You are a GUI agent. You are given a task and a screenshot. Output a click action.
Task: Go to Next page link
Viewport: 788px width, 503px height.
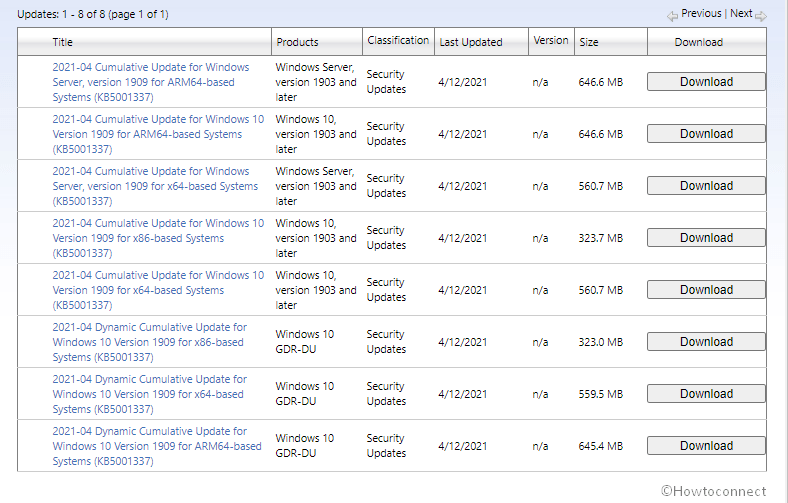741,14
